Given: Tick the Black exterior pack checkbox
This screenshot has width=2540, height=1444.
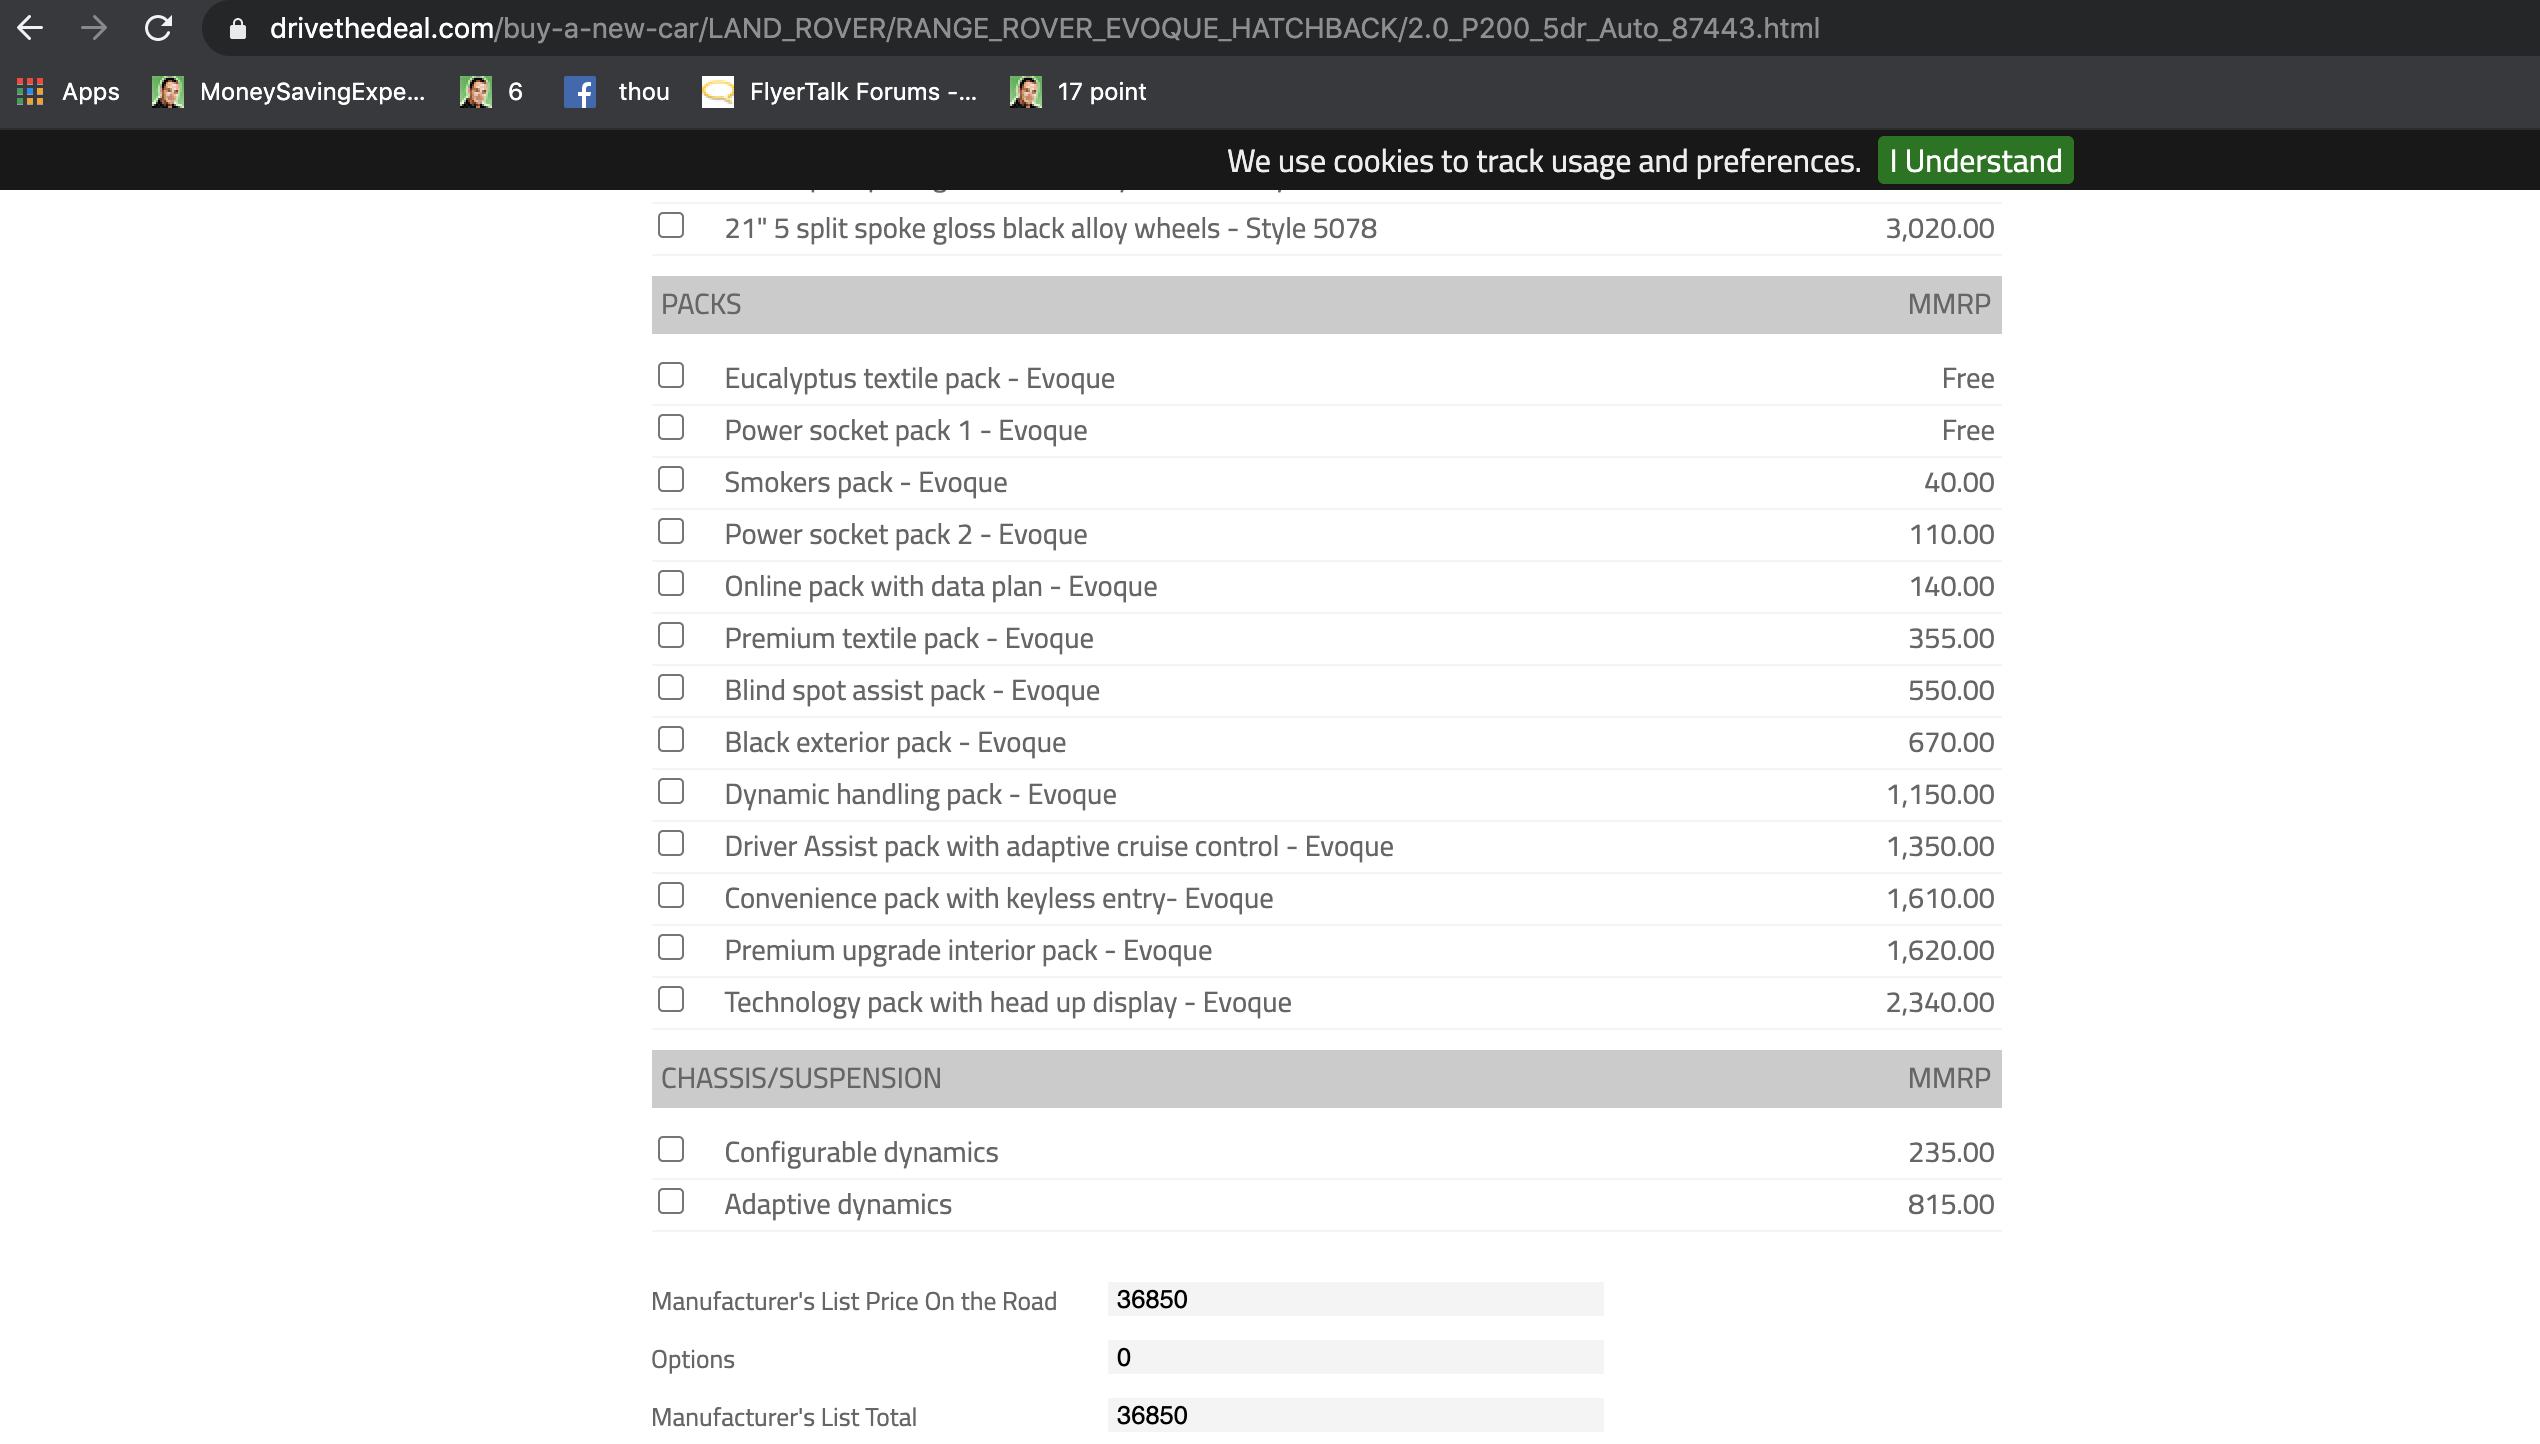Looking at the screenshot, I should [671, 739].
